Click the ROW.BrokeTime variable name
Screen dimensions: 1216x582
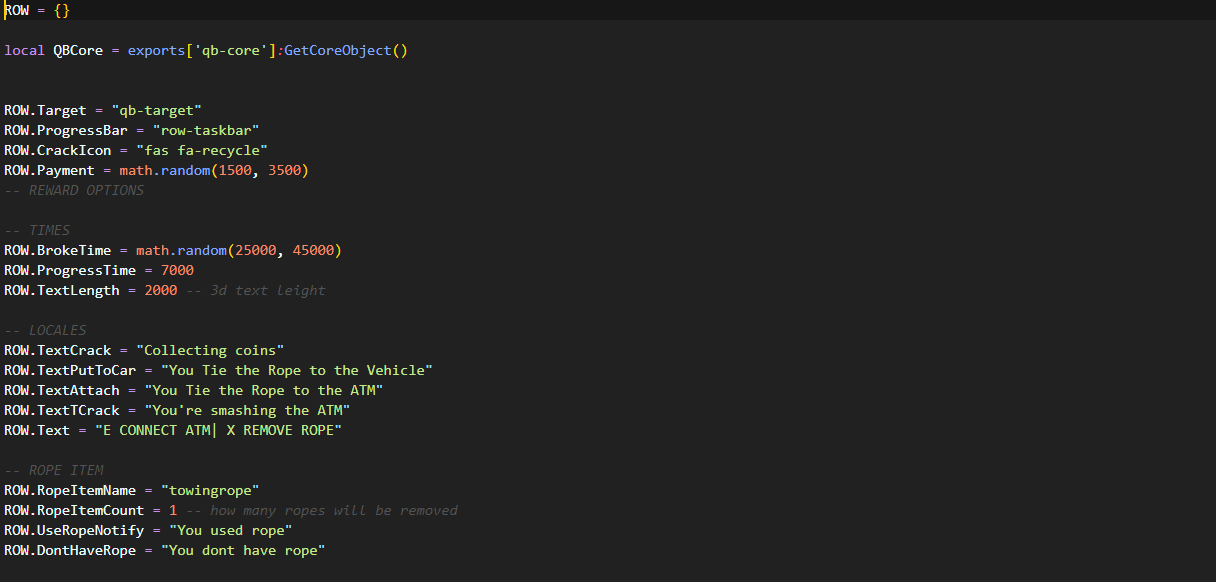click(x=57, y=250)
